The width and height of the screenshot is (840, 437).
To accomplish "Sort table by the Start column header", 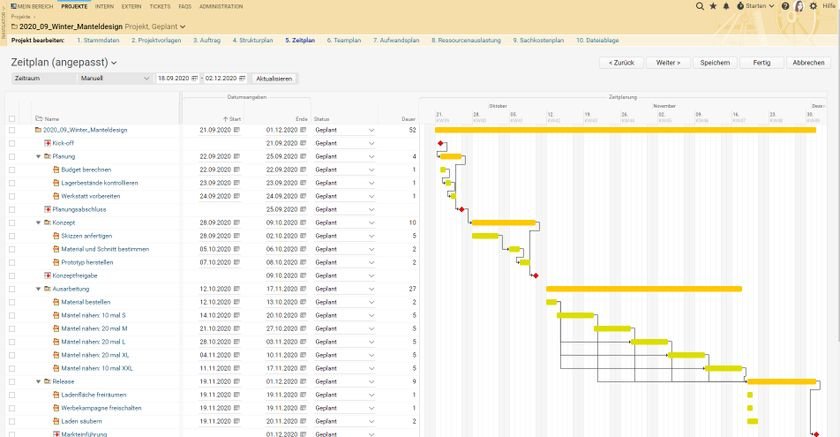I will click(x=232, y=119).
